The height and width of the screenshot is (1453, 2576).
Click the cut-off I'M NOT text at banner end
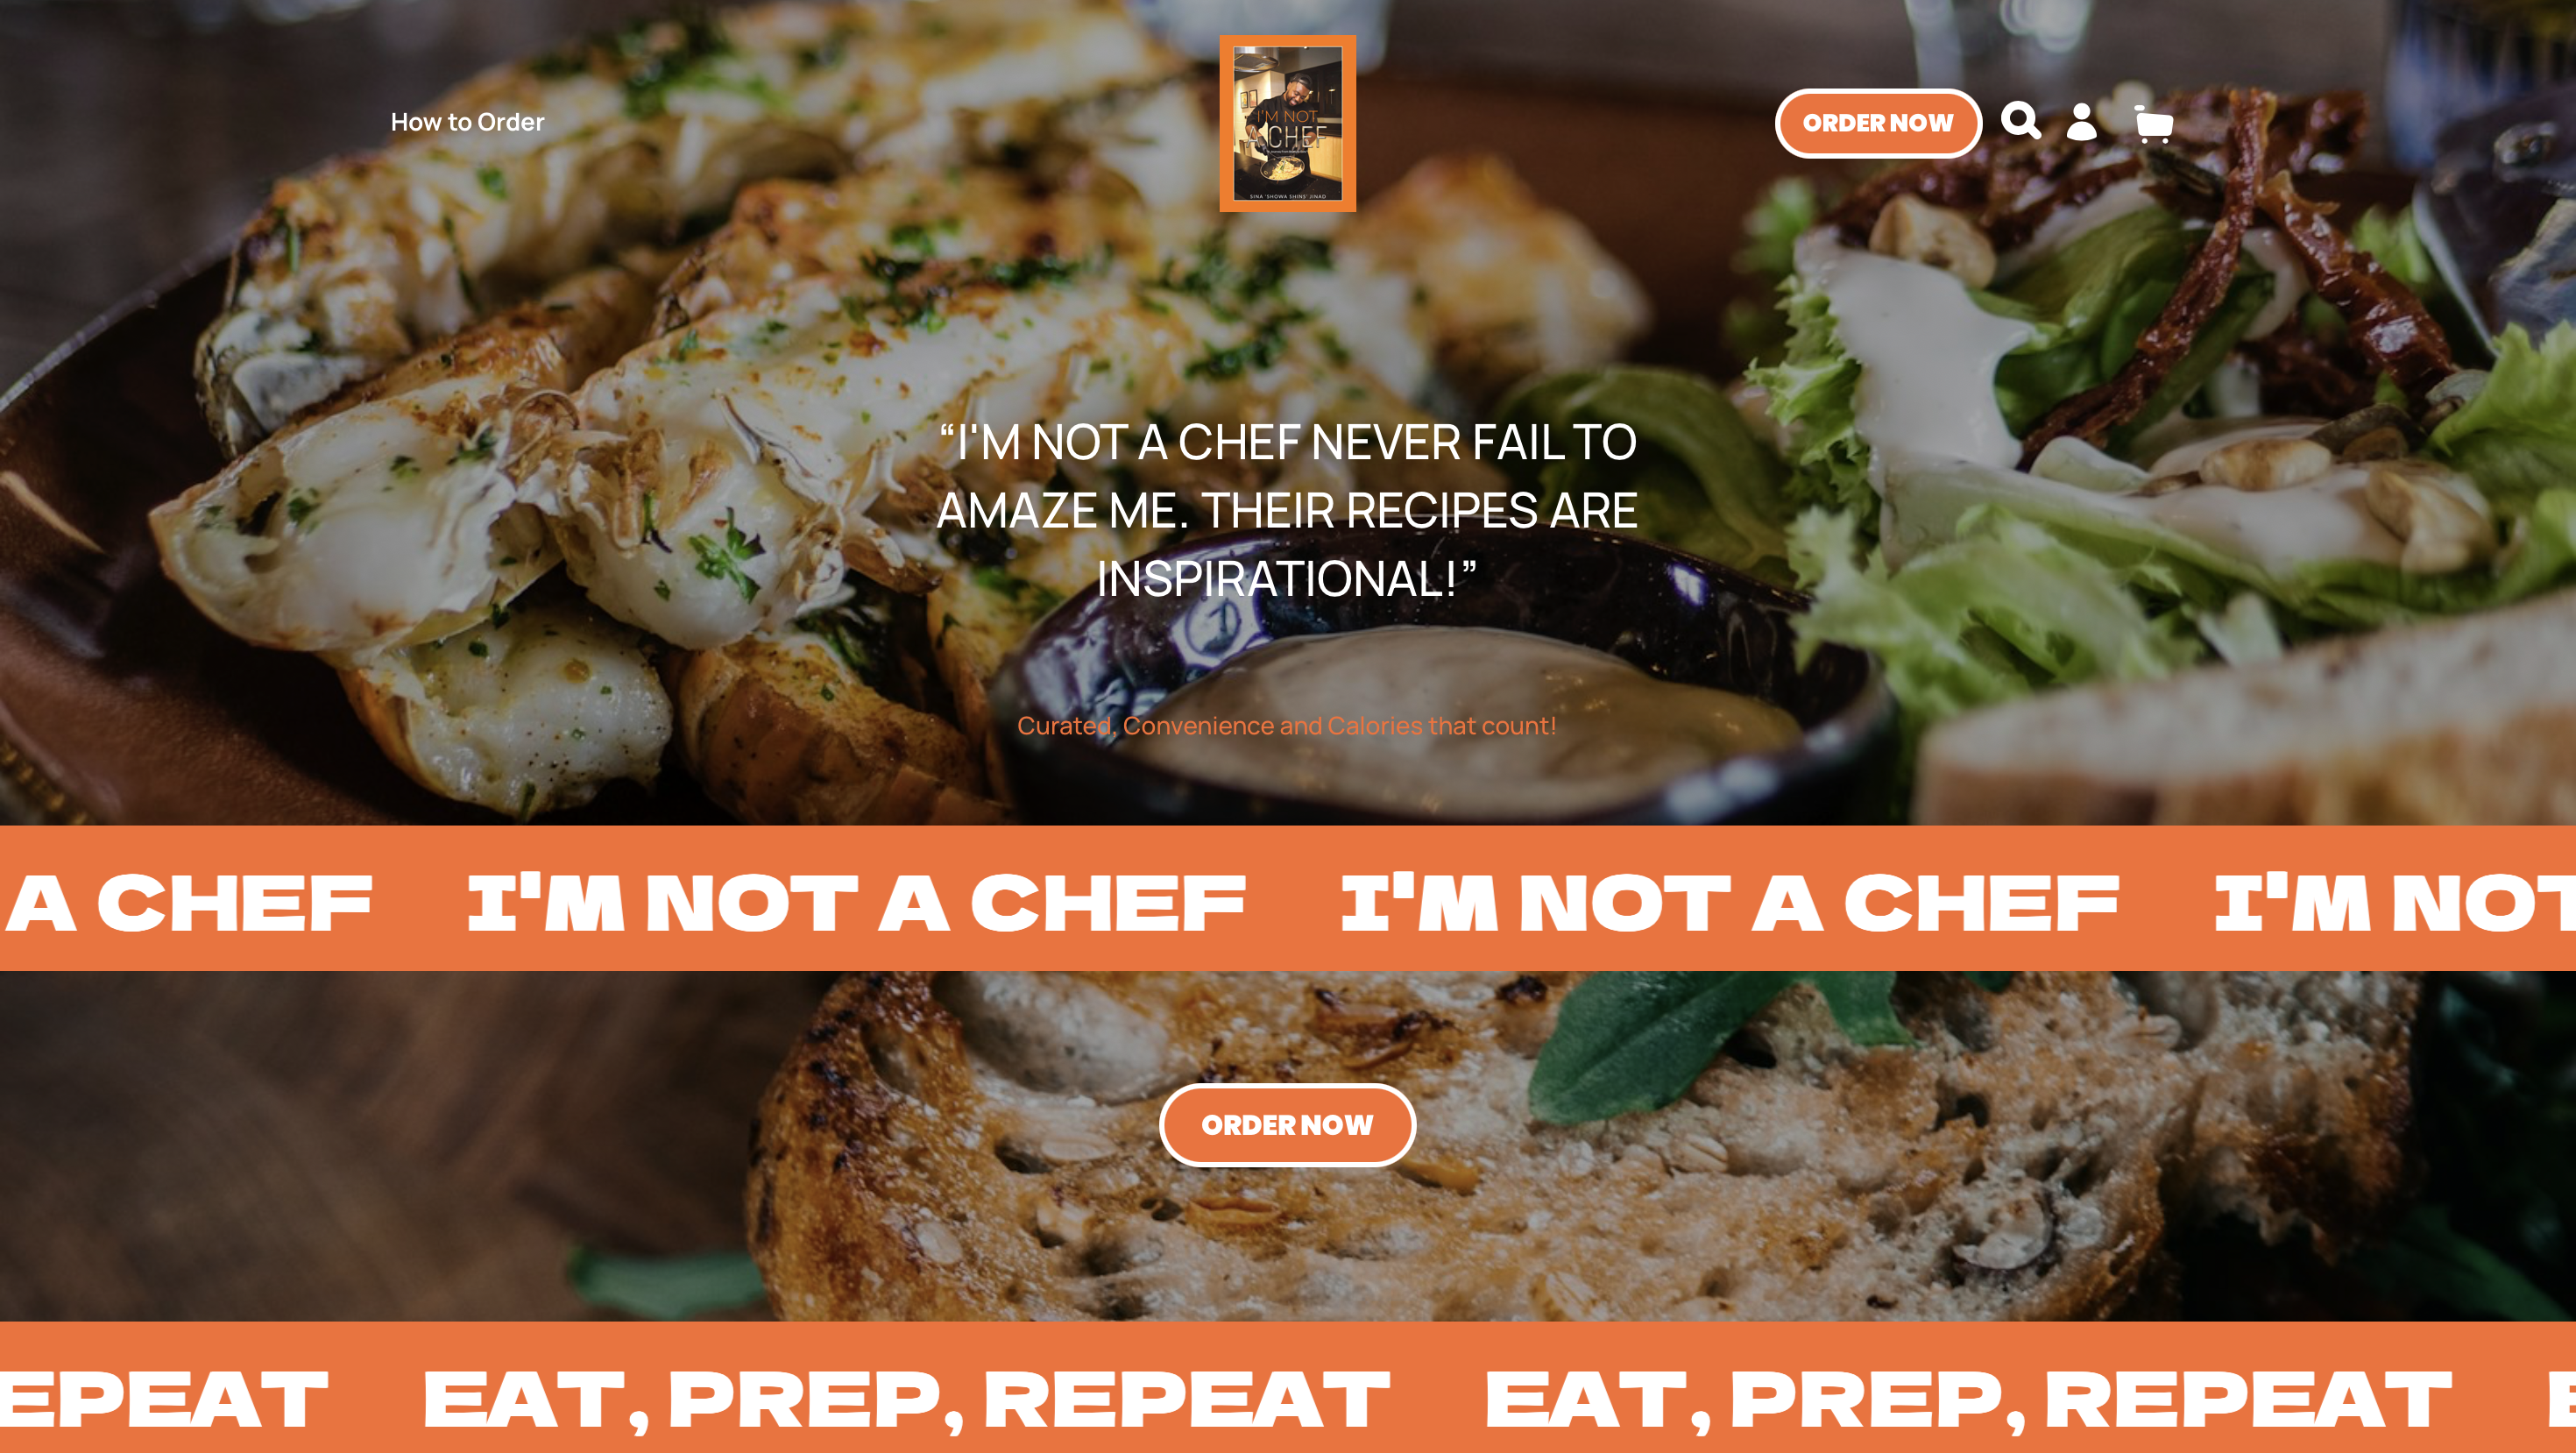coord(2395,902)
